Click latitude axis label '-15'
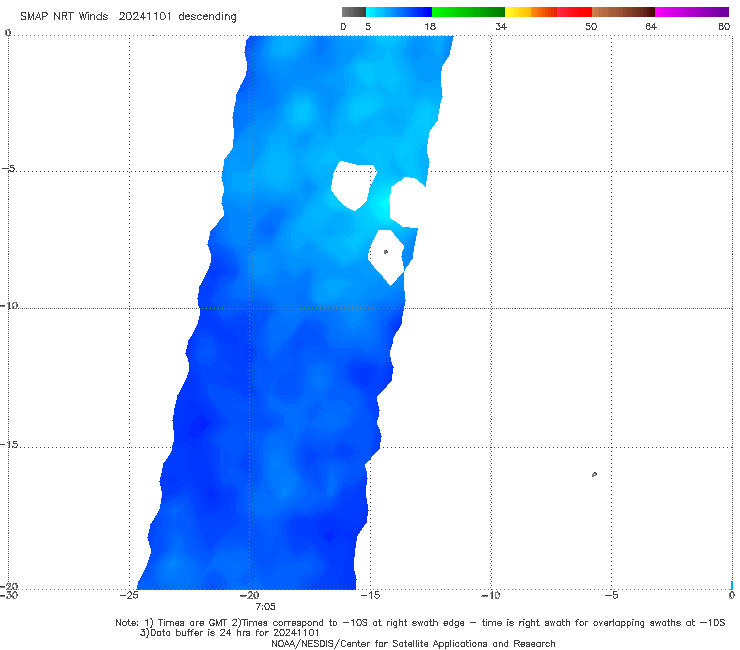Image resolution: width=740 pixels, height=650 pixels. tap(9, 444)
